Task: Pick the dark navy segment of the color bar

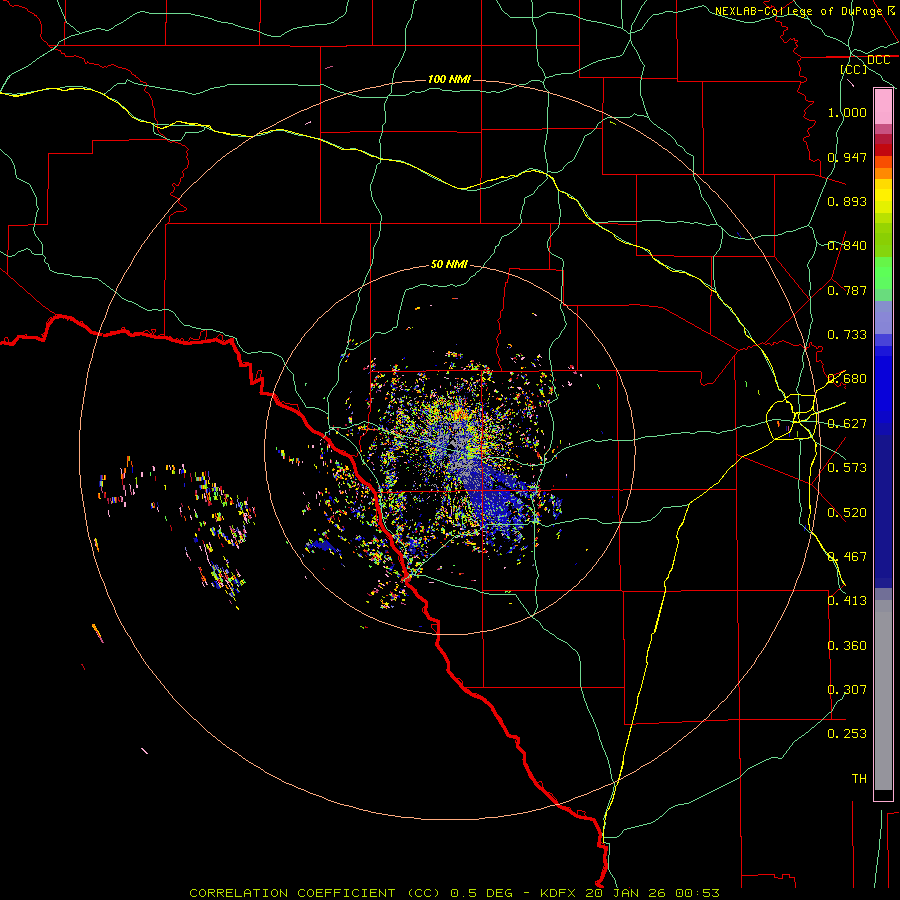Action: point(883,511)
